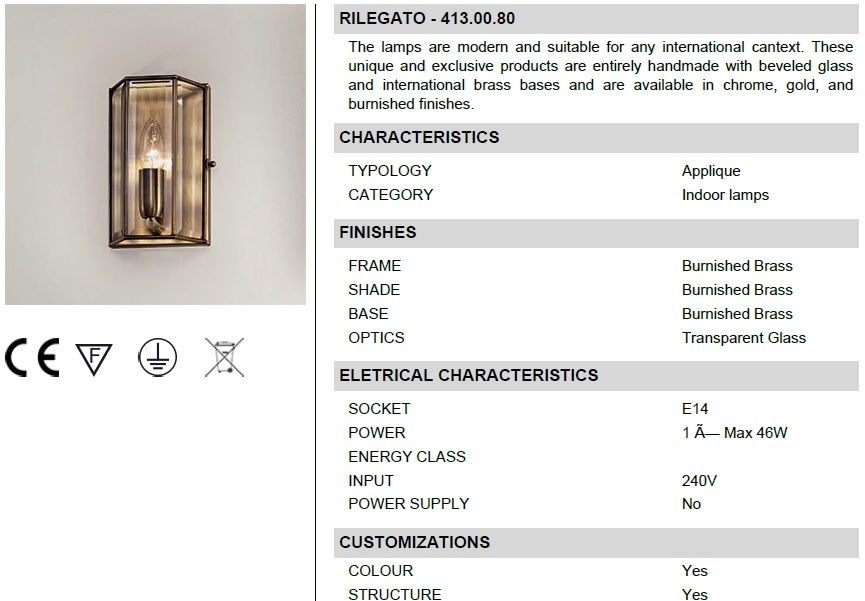
Task: Click the CE certification mark icon
Action: [32, 358]
